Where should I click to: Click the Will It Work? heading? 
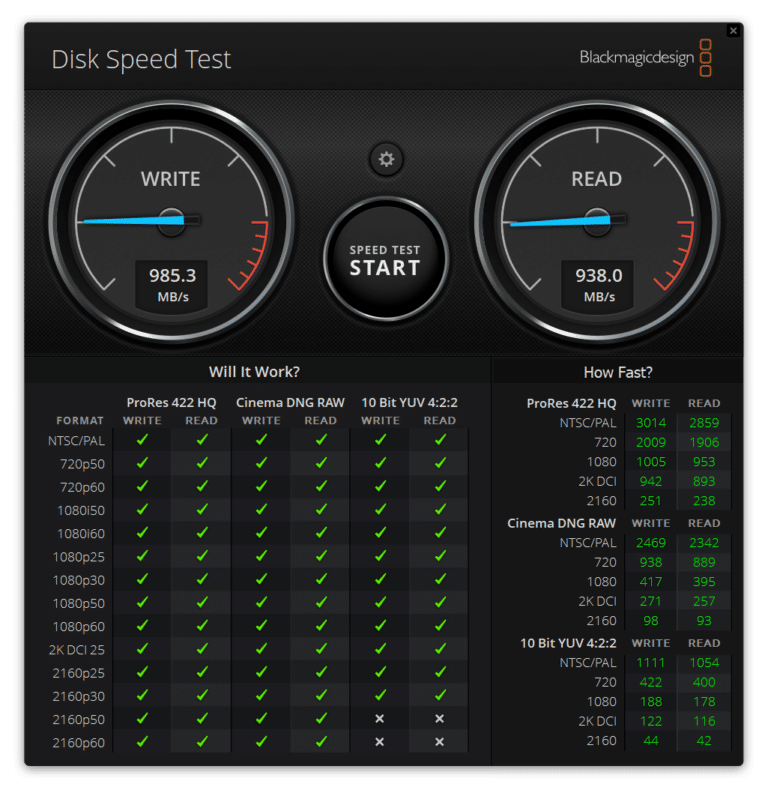click(x=254, y=372)
